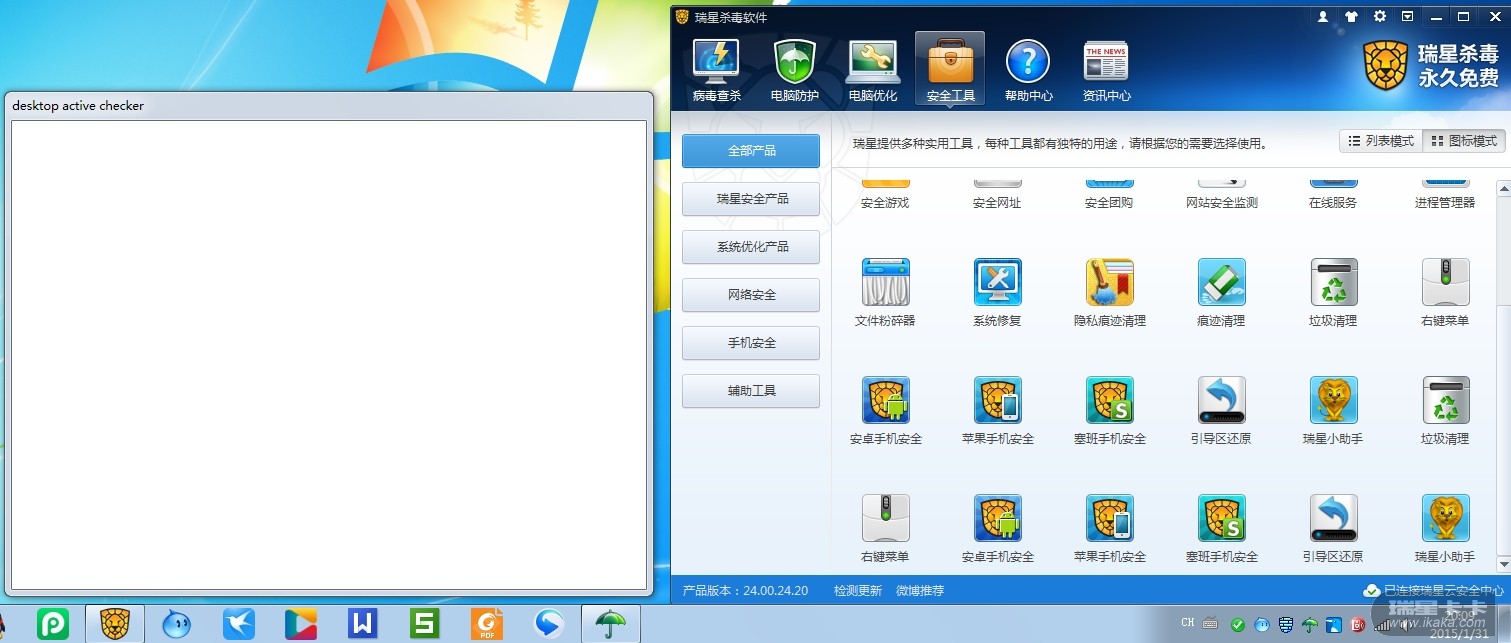Image resolution: width=1511 pixels, height=643 pixels.
Task: Click the 产品版本 version text
Action: click(745, 591)
